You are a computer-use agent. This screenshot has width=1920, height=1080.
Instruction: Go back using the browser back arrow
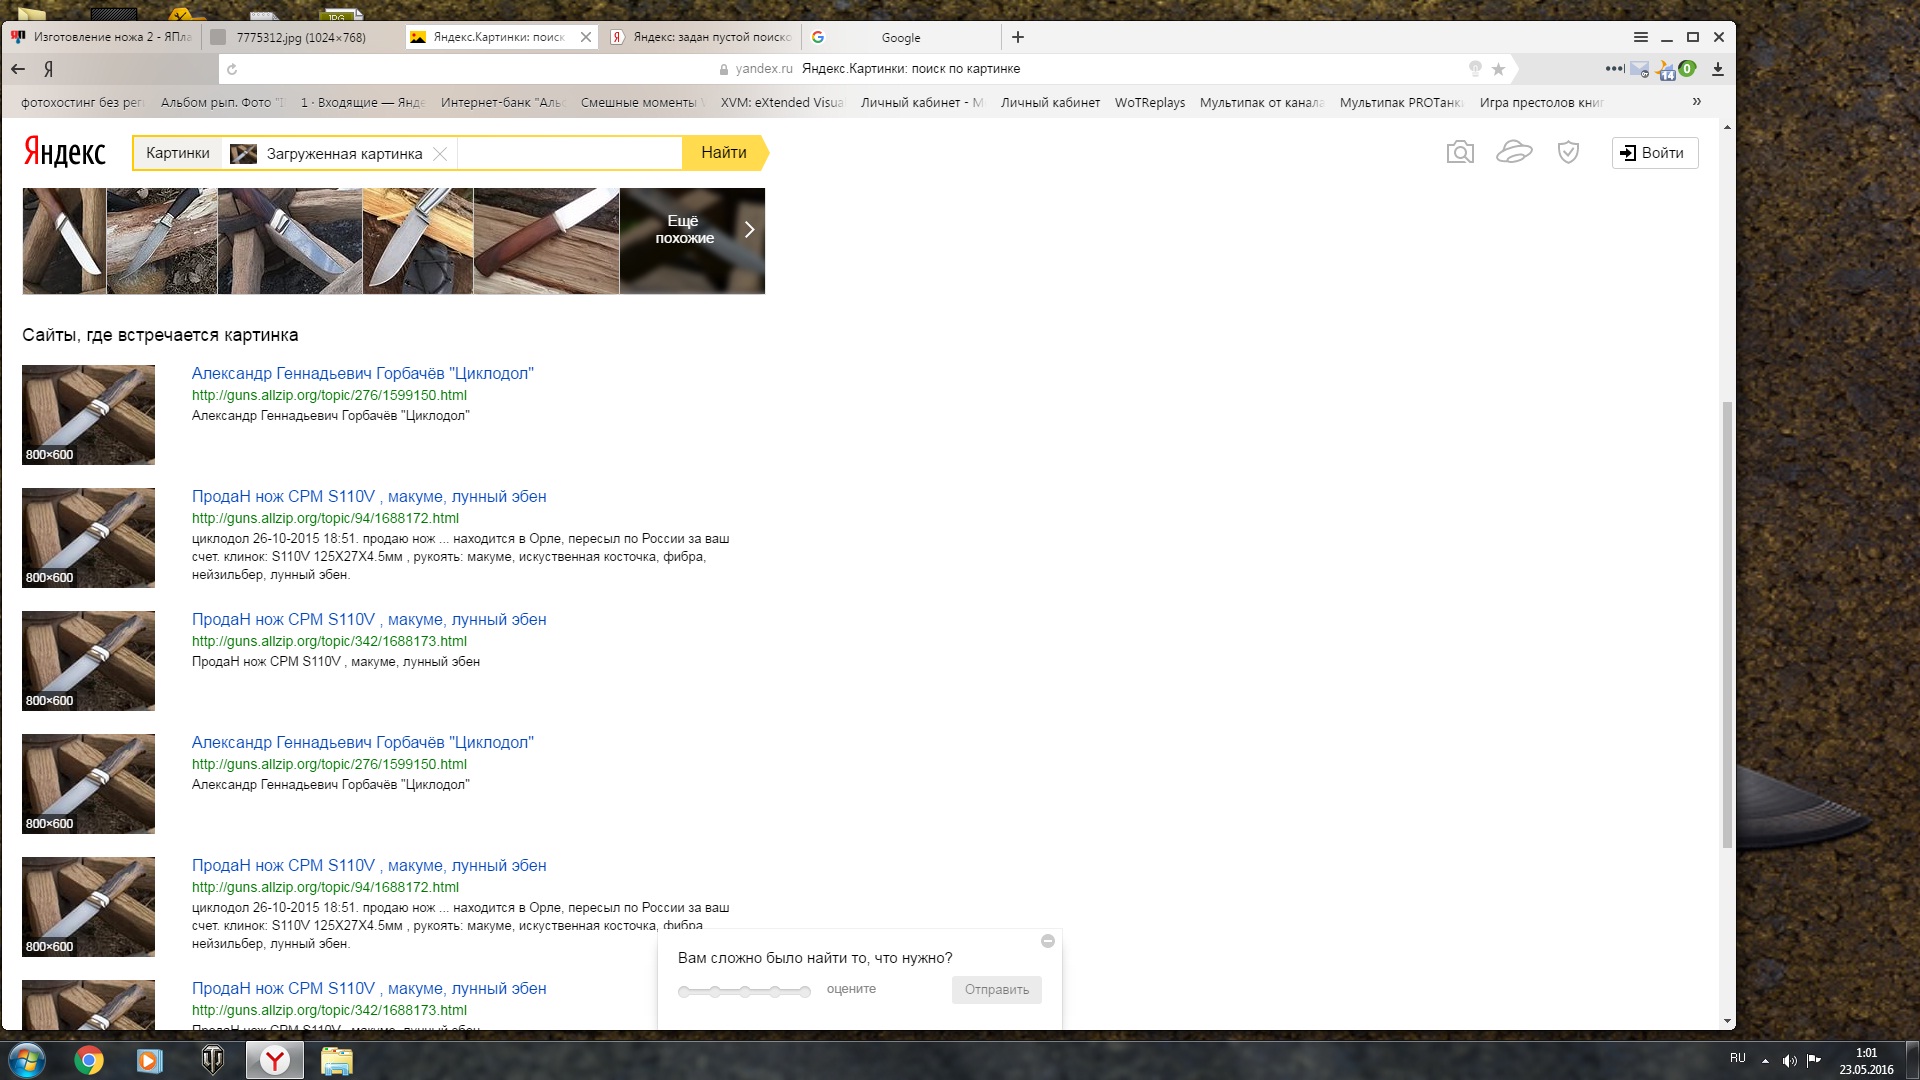pyautogui.click(x=18, y=69)
